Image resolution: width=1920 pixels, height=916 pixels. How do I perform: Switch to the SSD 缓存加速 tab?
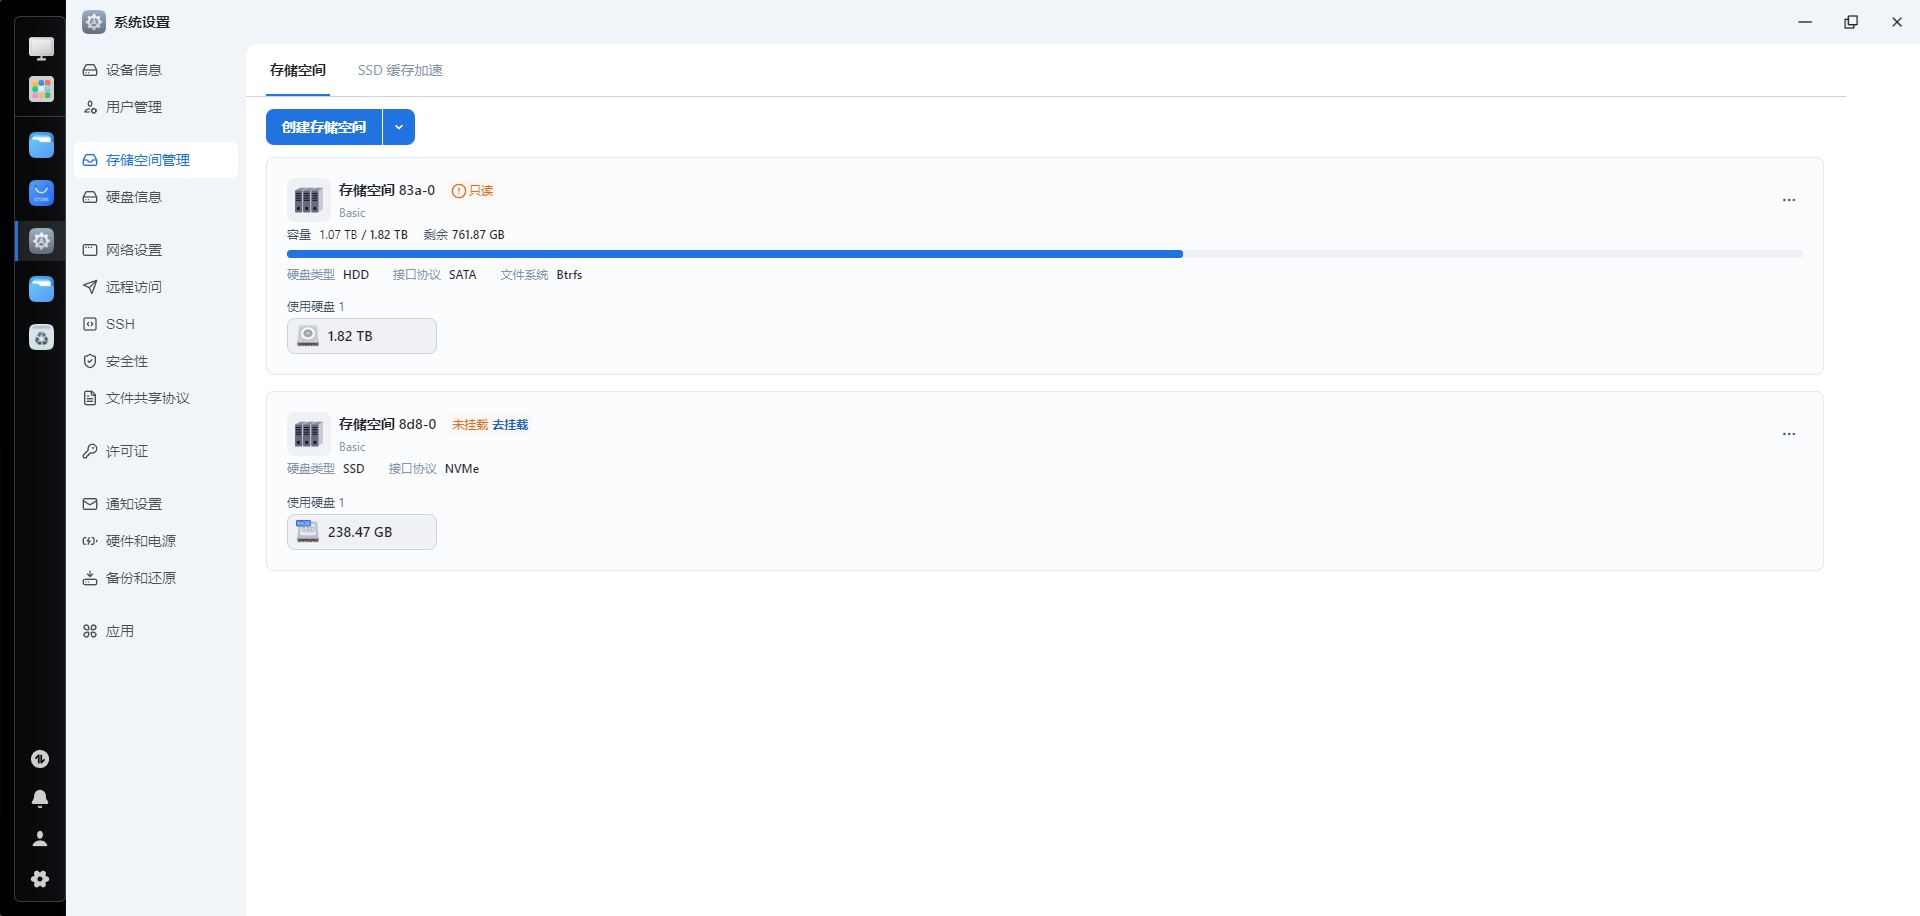coord(400,70)
